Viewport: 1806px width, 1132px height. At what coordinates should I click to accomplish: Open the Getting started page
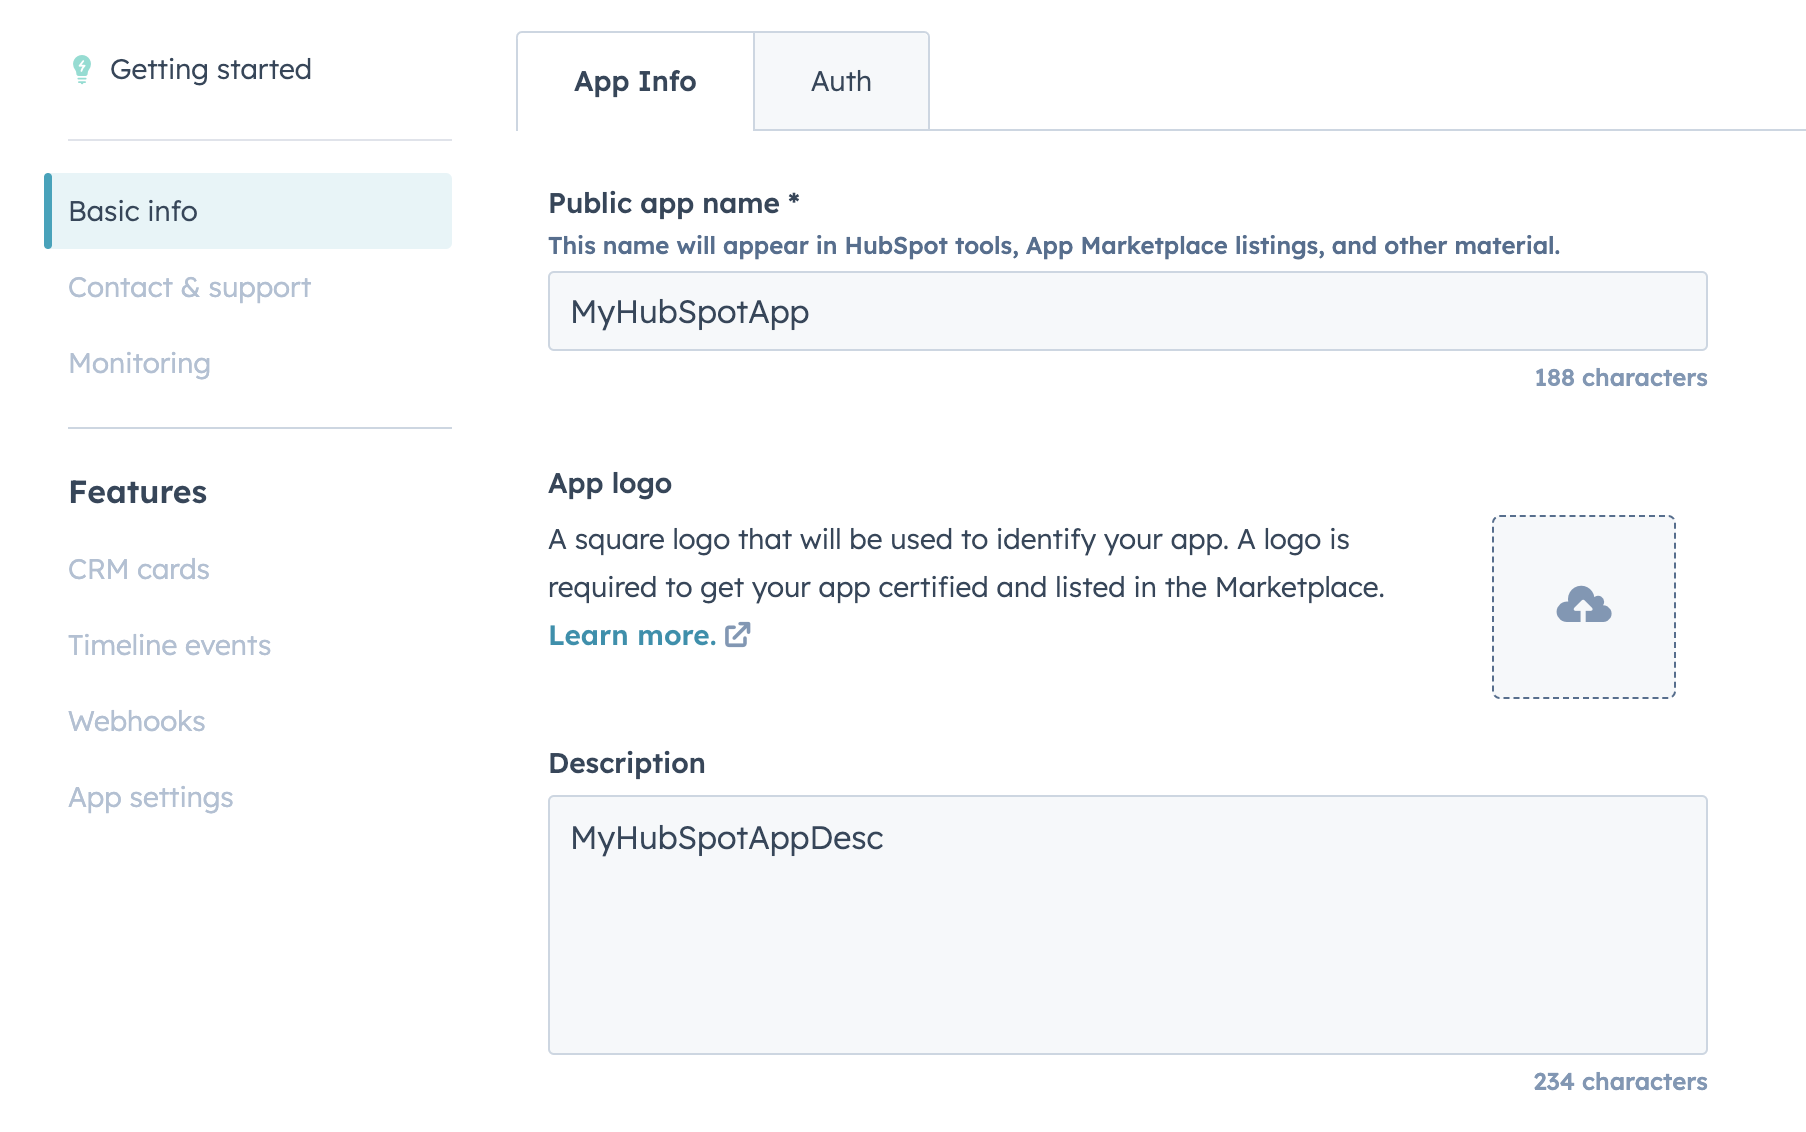pos(210,69)
